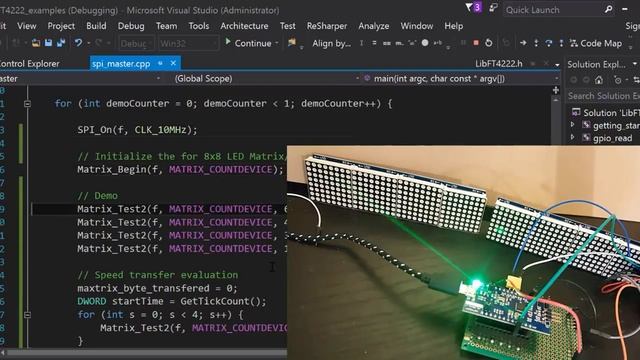Restart debugging via the circular arrow

click(x=489, y=43)
